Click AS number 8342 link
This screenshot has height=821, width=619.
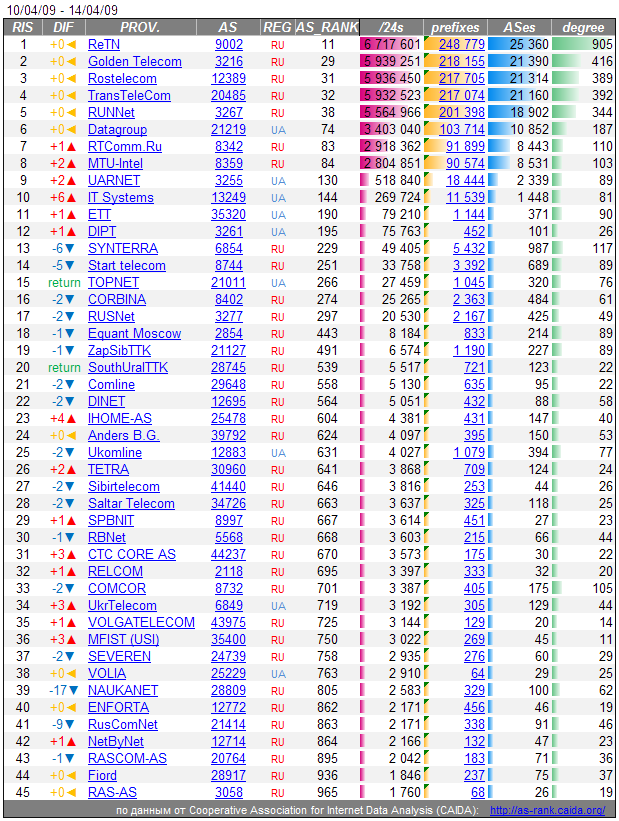pyautogui.click(x=229, y=147)
